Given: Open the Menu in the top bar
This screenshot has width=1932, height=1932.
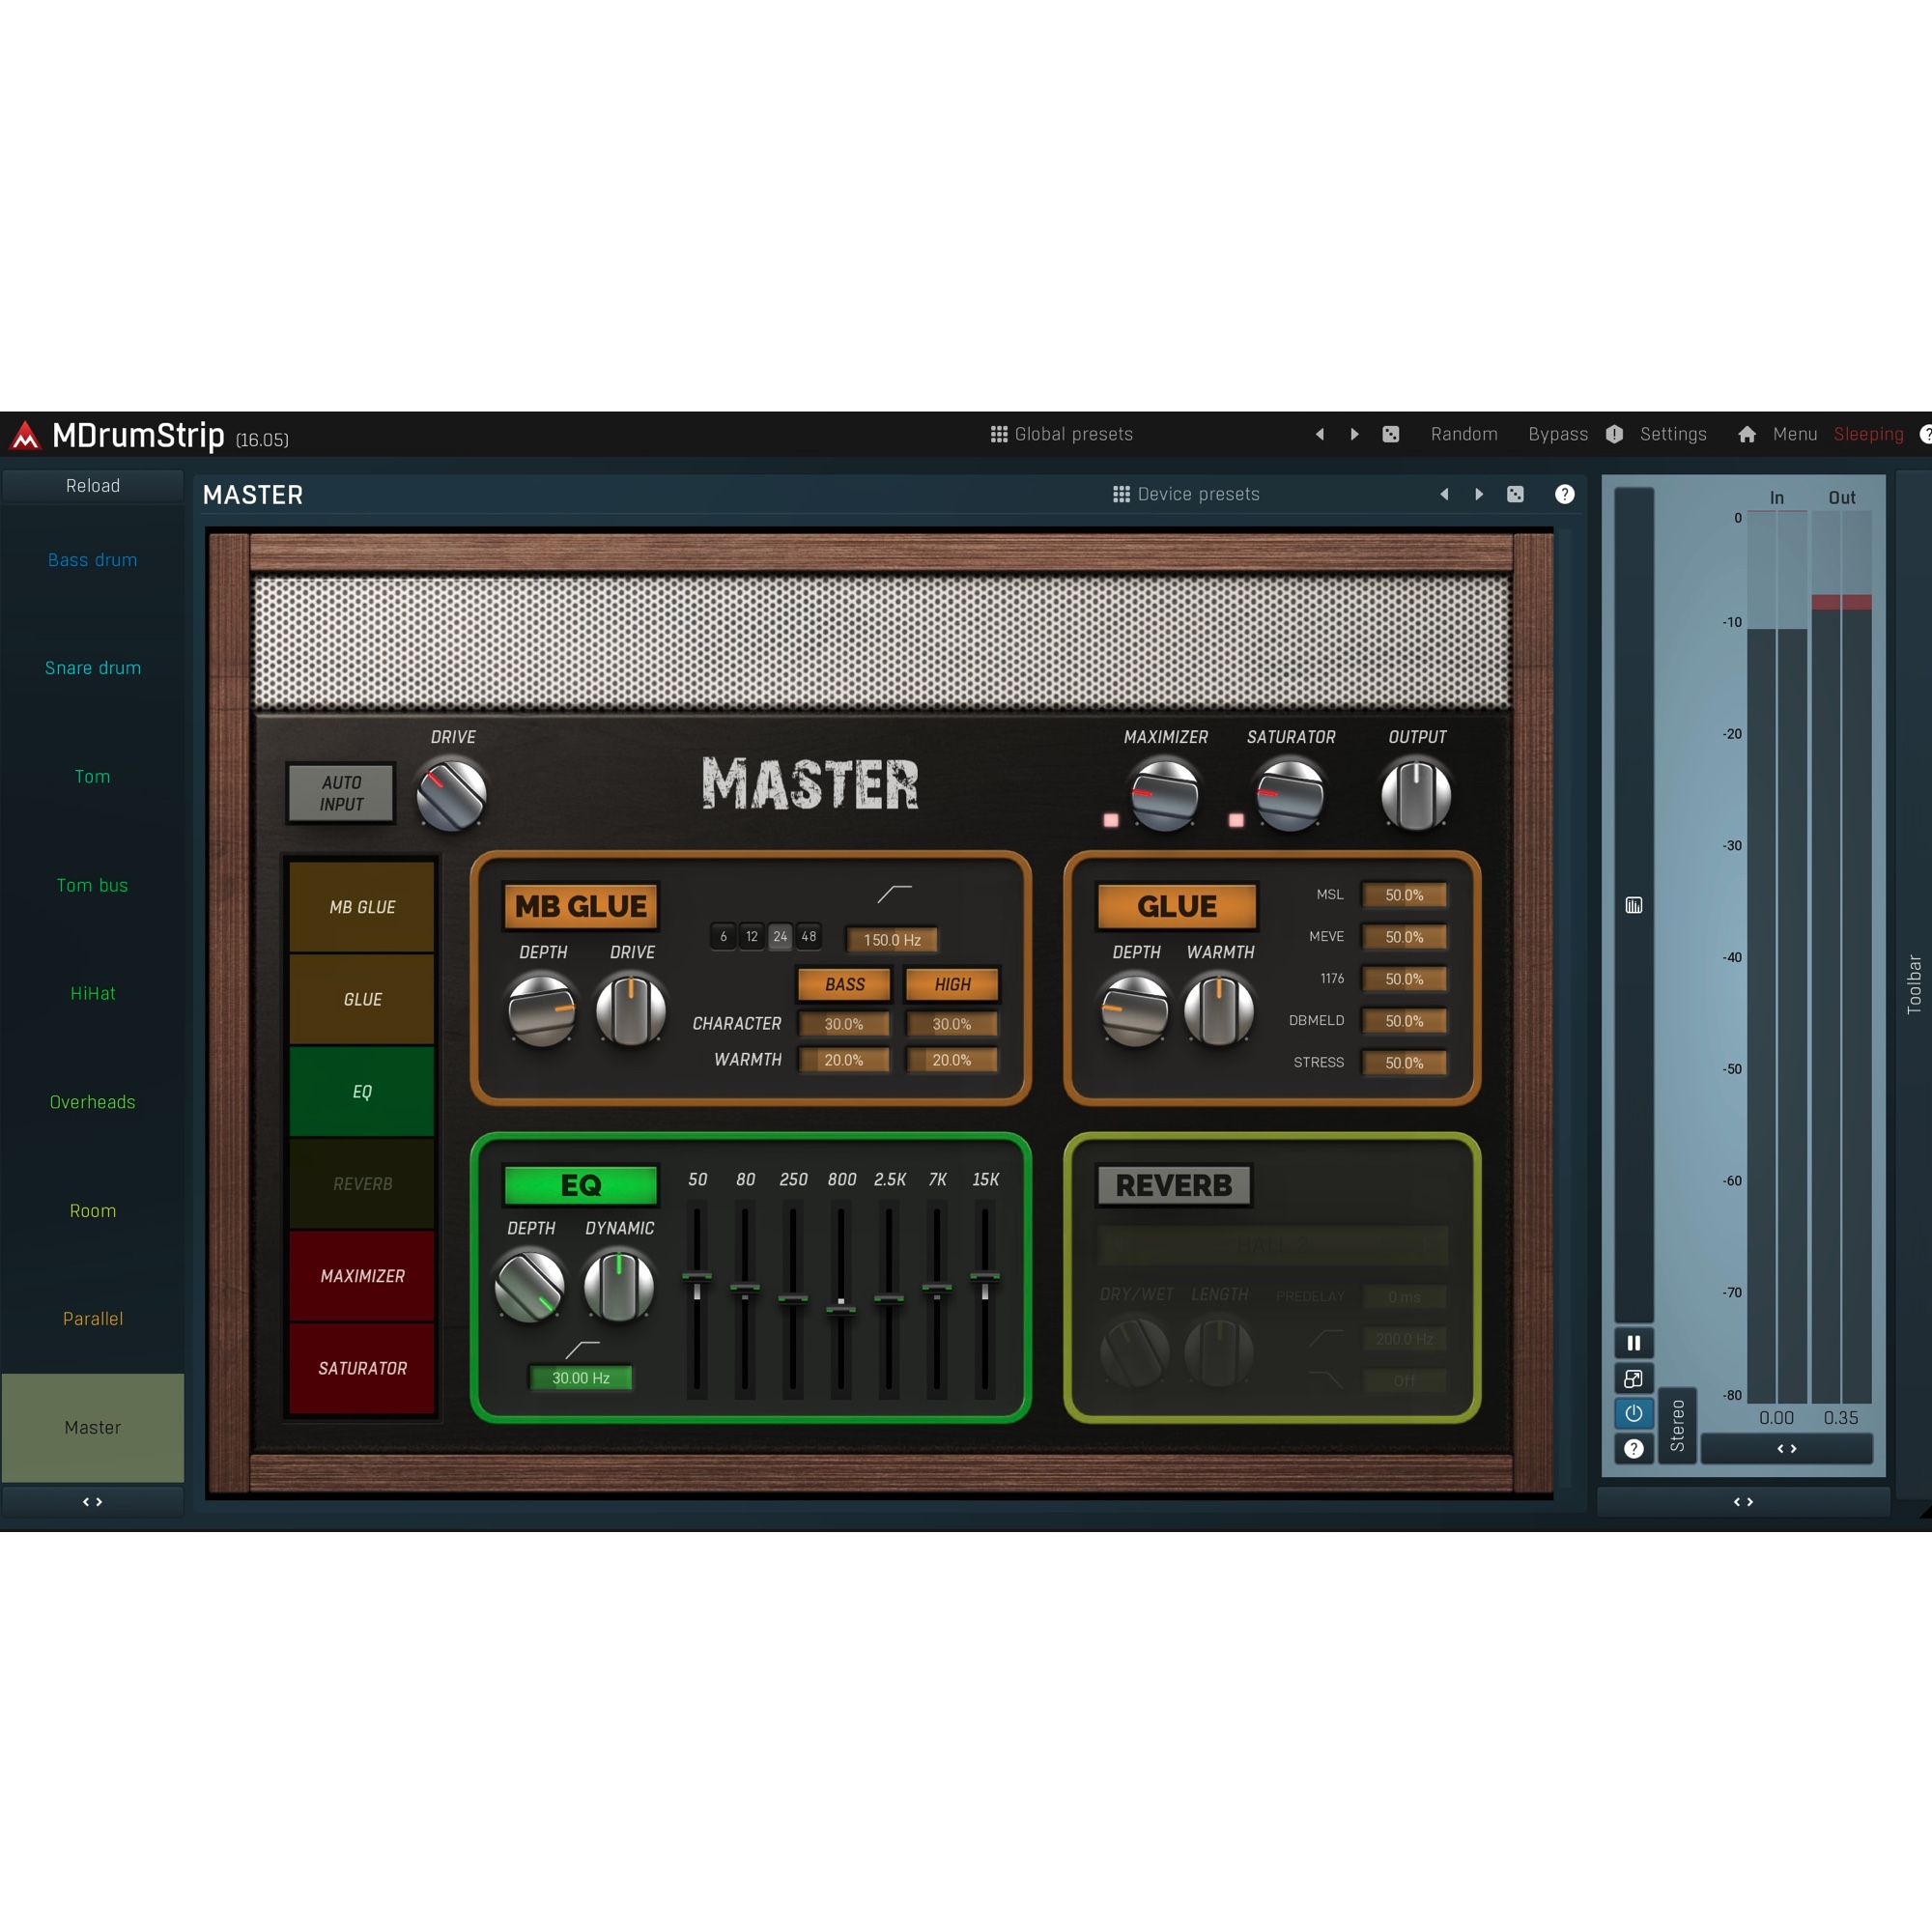Looking at the screenshot, I should [1794, 434].
